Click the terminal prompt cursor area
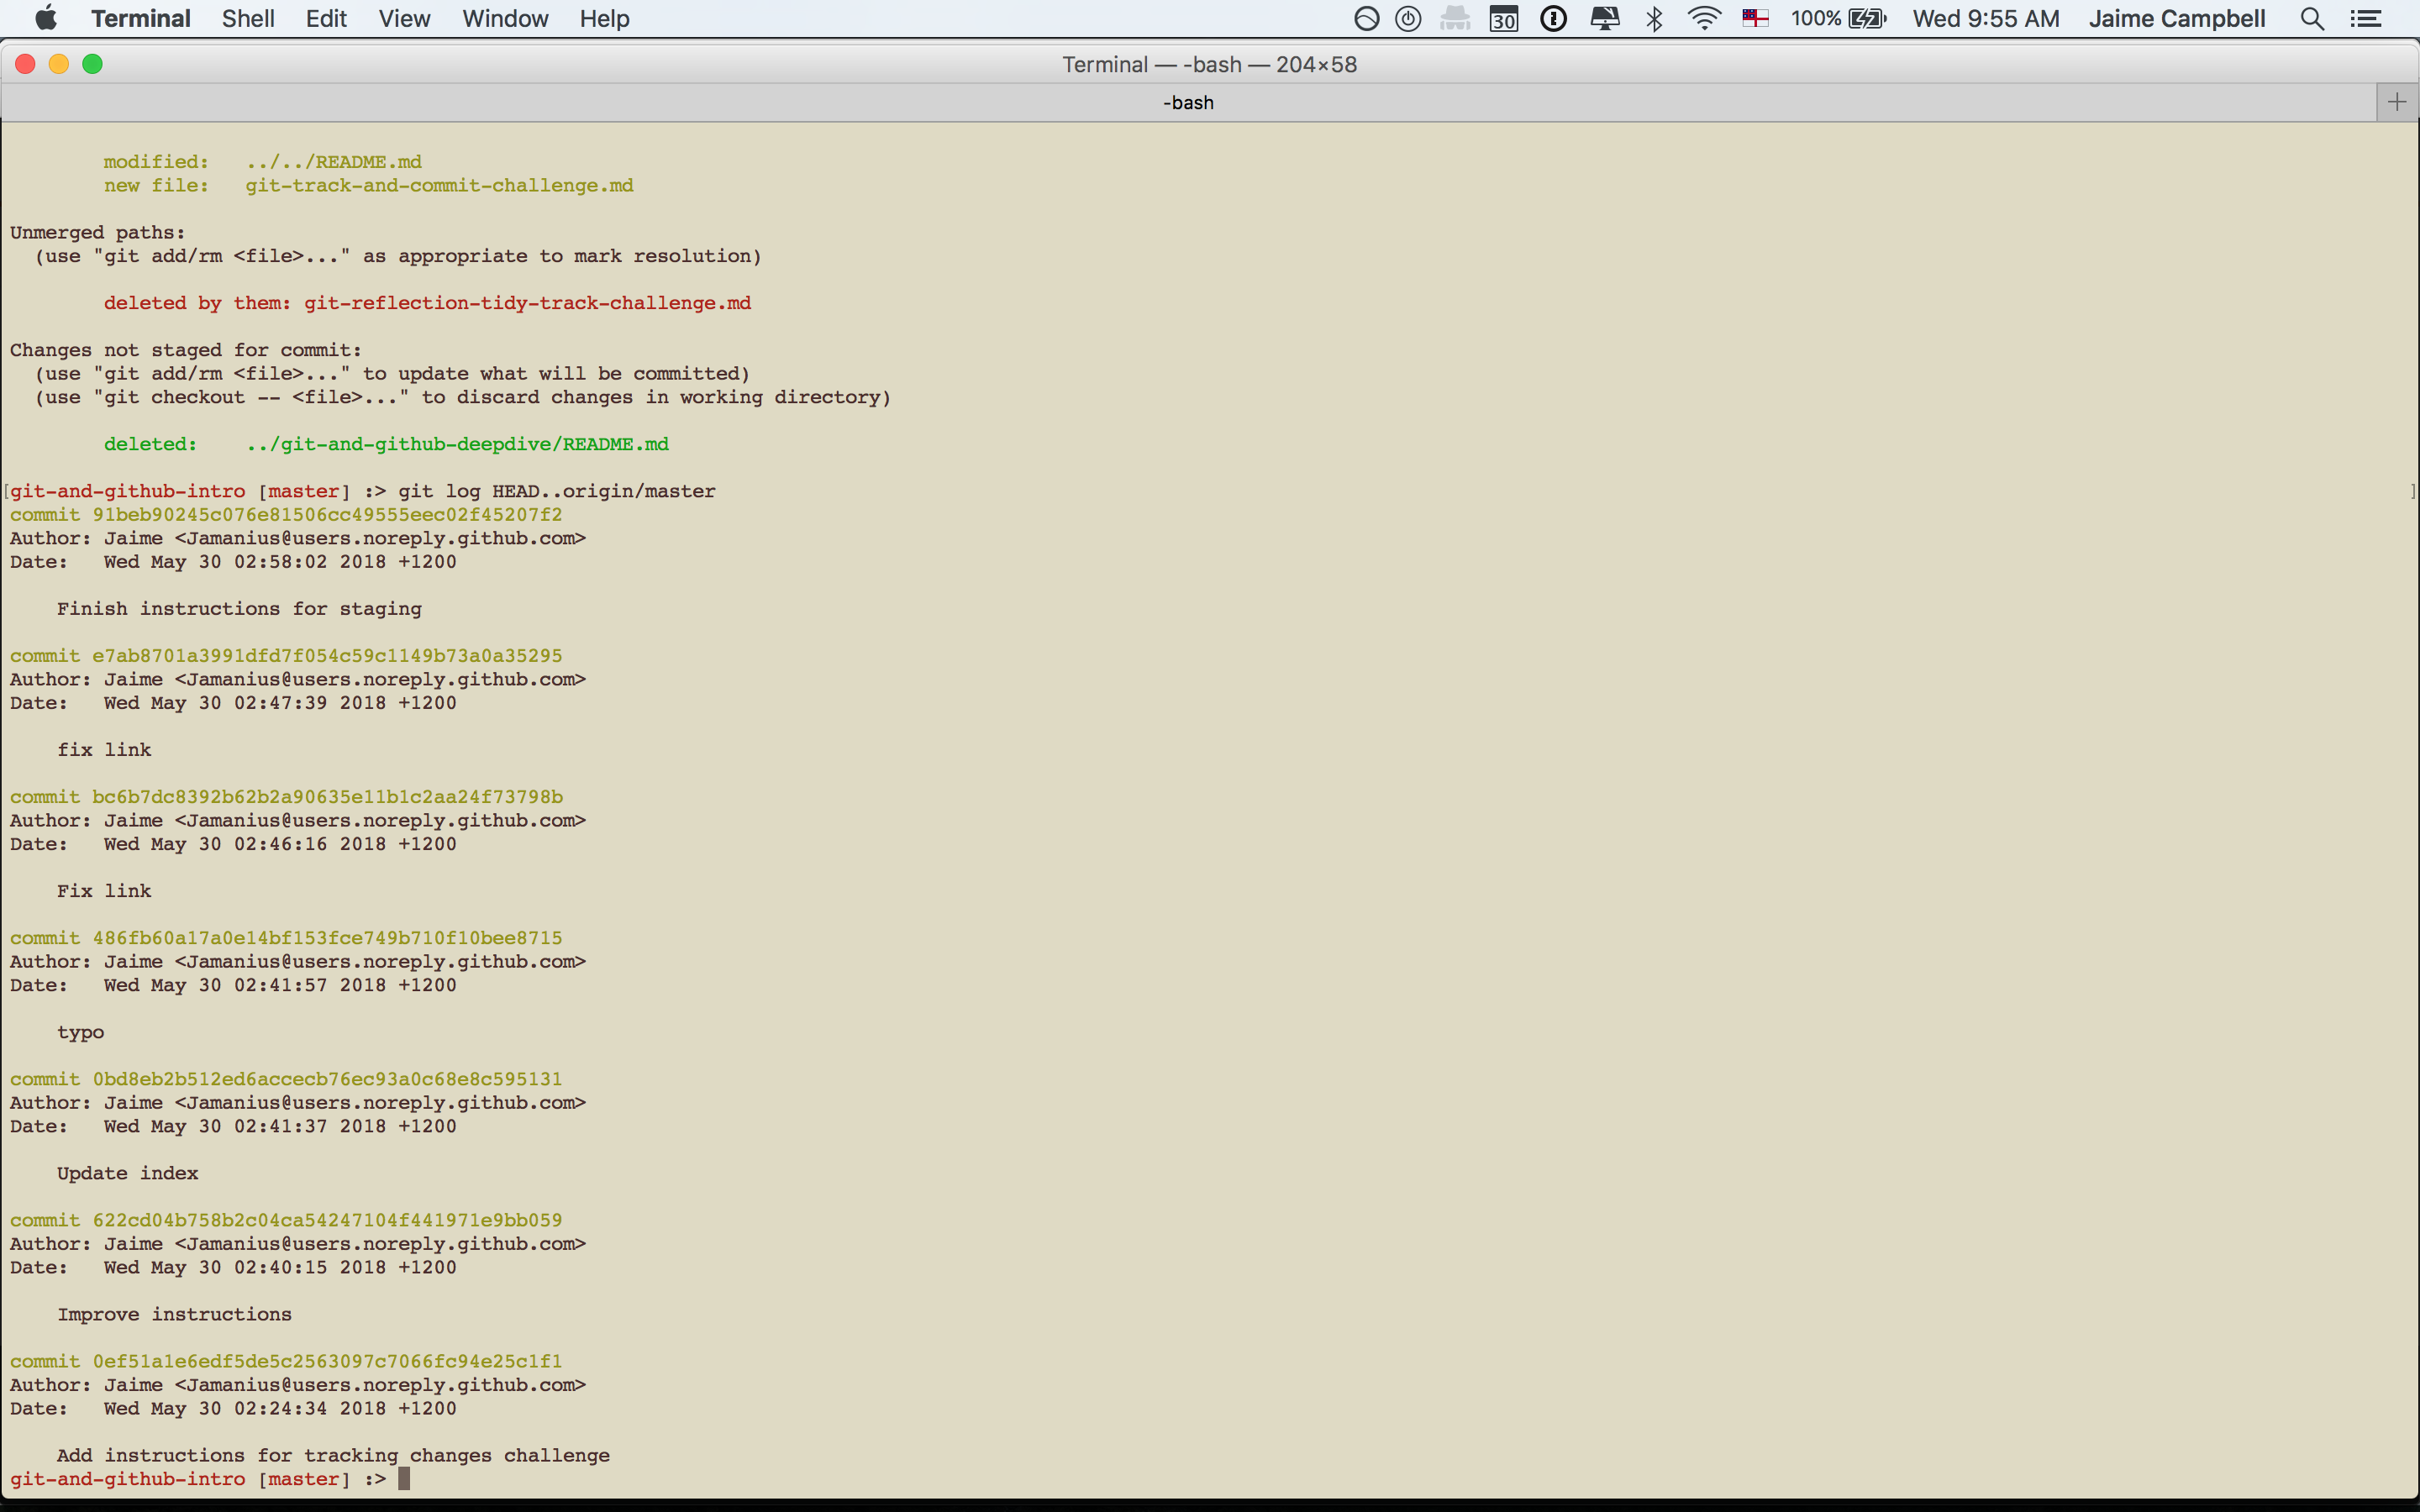This screenshot has height=1512, width=2420. point(406,1479)
